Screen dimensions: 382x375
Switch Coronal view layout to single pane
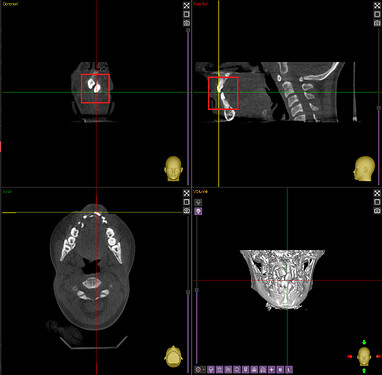(186, 14)
